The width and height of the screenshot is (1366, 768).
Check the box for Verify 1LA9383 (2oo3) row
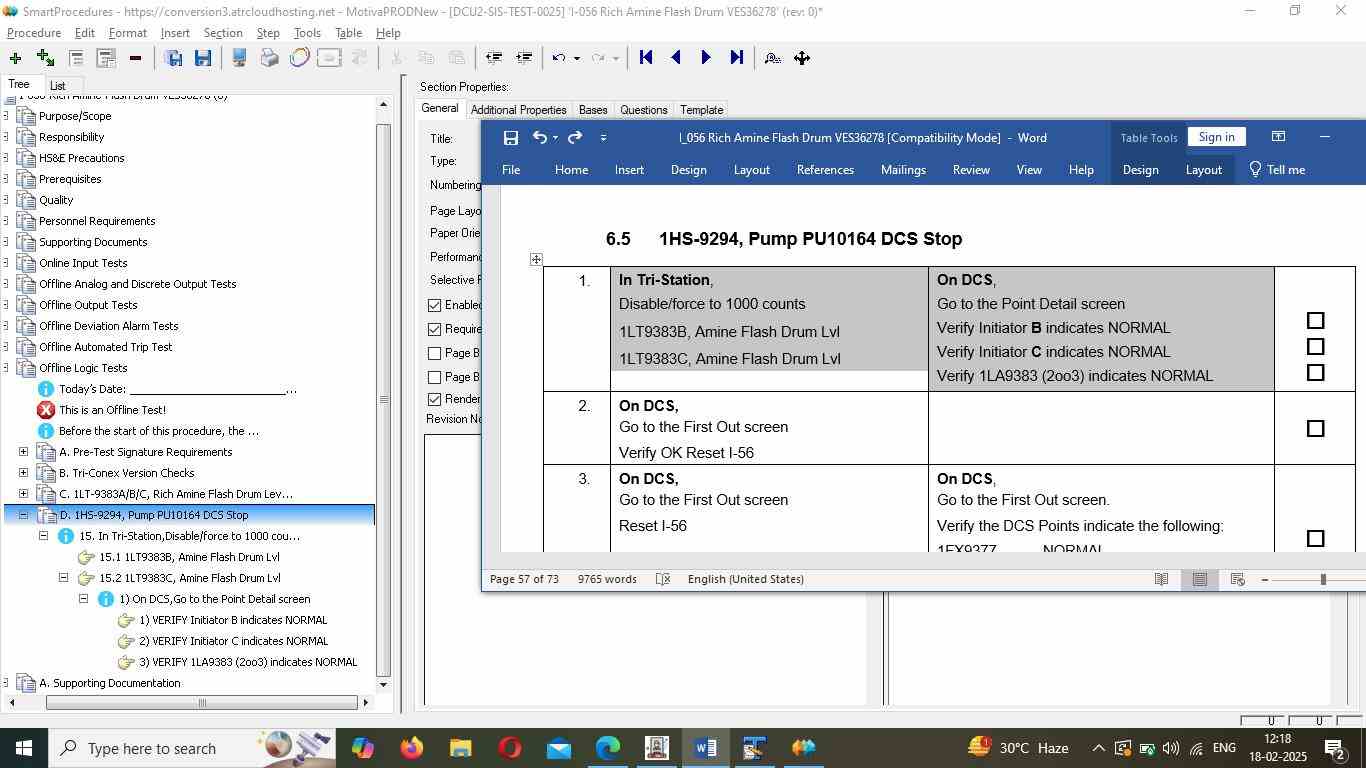1316,373
